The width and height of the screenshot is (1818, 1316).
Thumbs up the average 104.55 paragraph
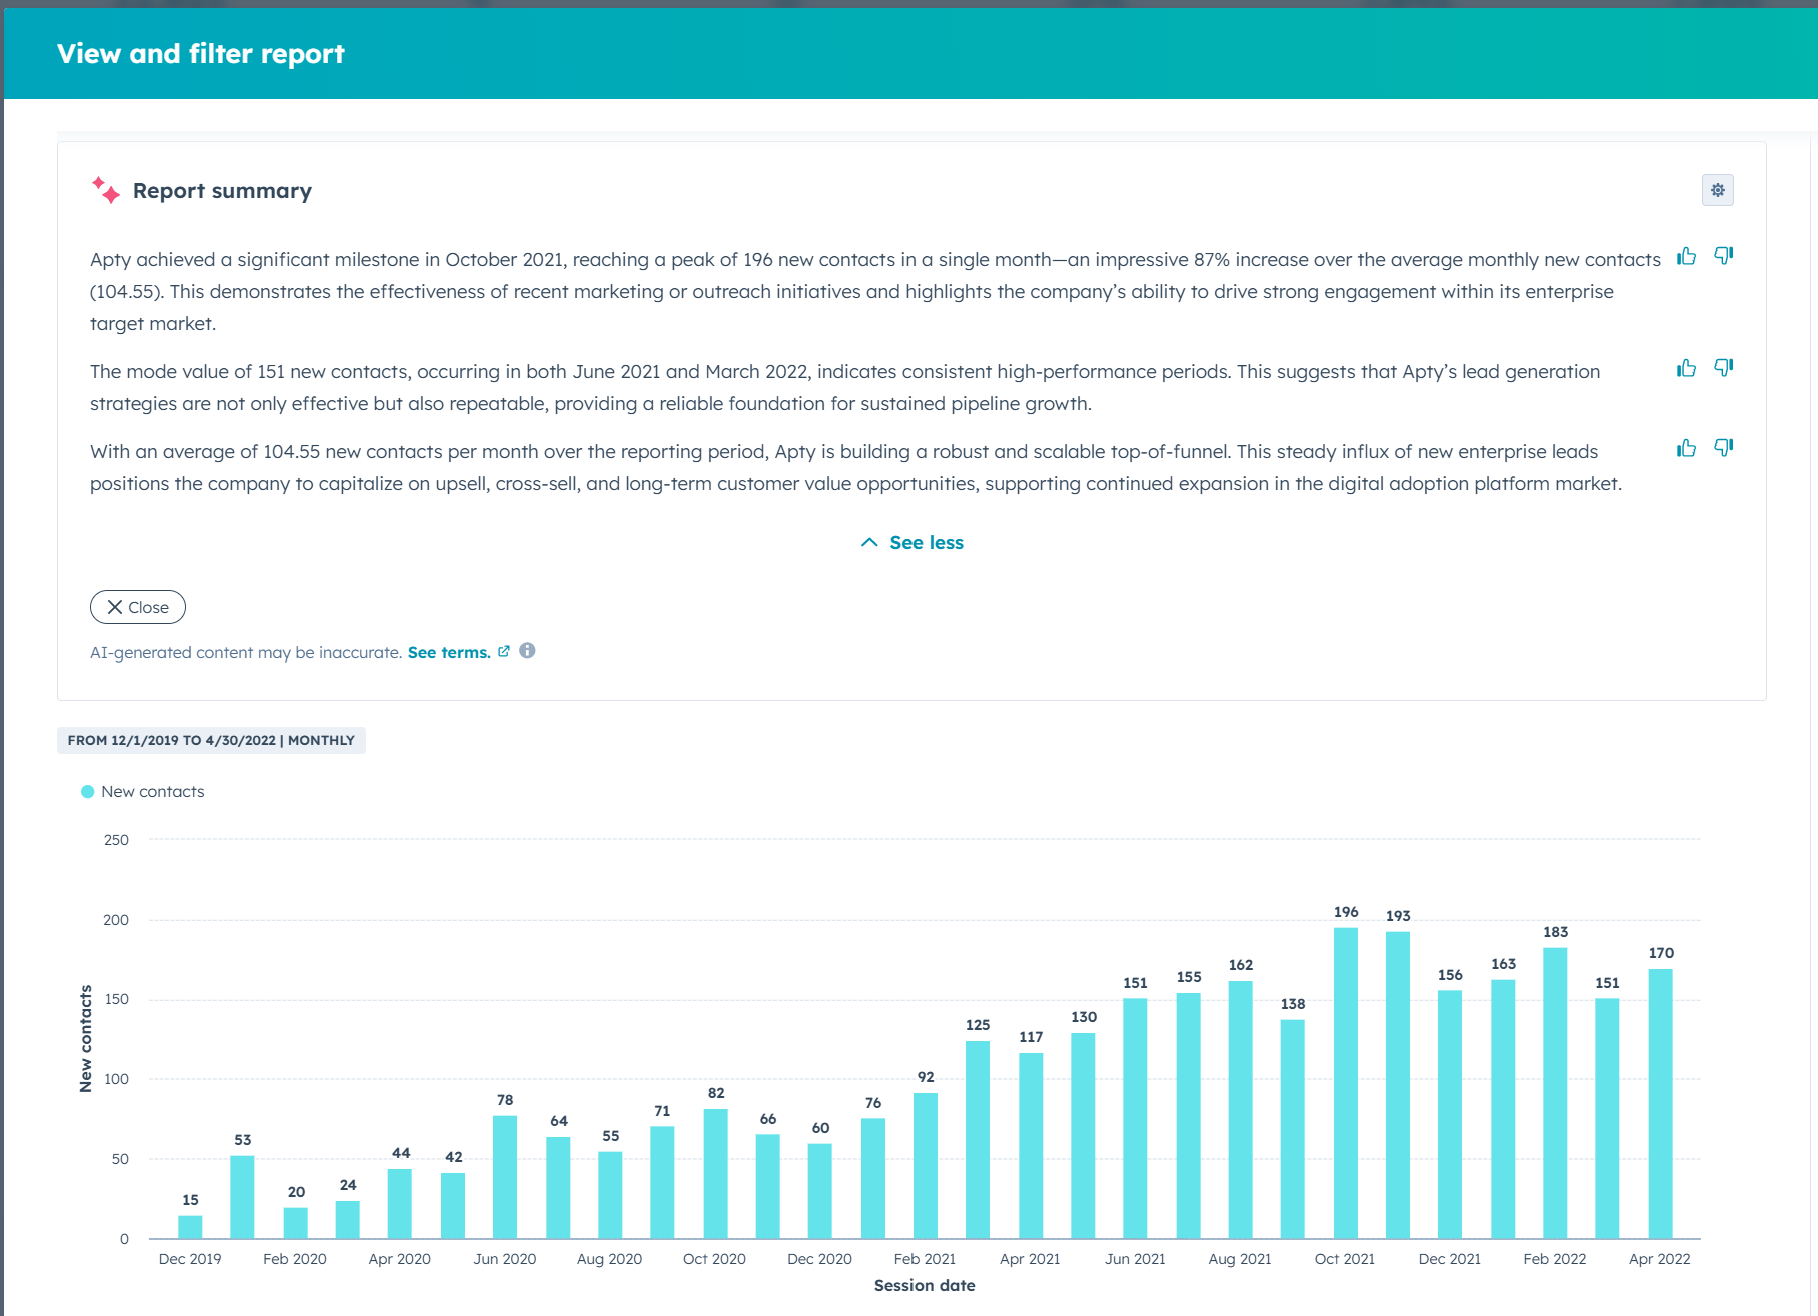pos(1687,448)
